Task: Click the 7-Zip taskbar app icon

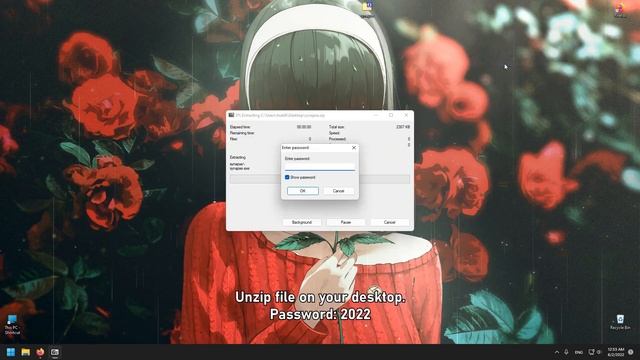Action: [55, 352]
